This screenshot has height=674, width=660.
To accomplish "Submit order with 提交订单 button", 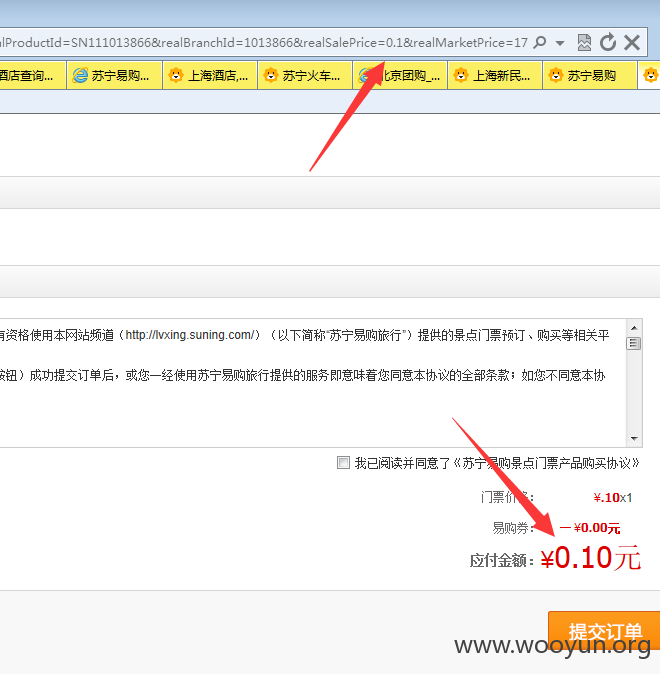I will tap(604, 630).
